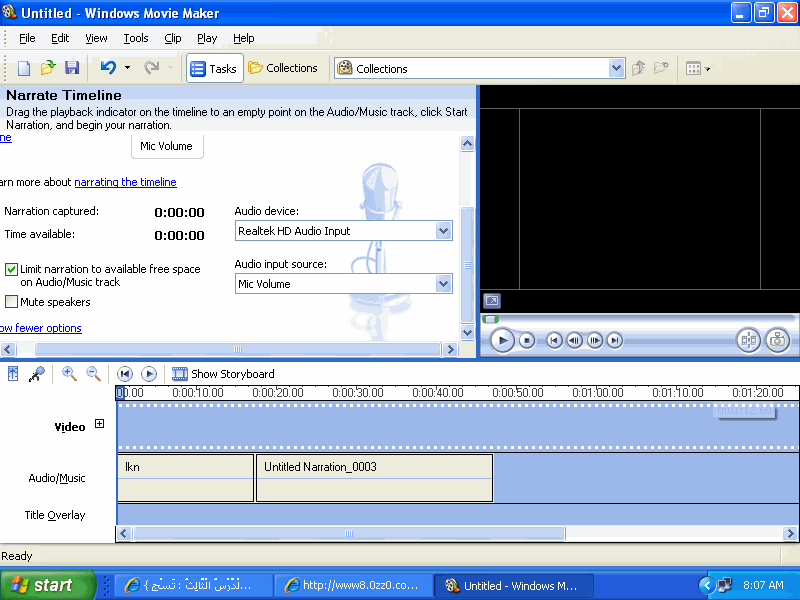Click Split clip button in preview
Viewport: 800px width, 600px height.
(748, 340)
